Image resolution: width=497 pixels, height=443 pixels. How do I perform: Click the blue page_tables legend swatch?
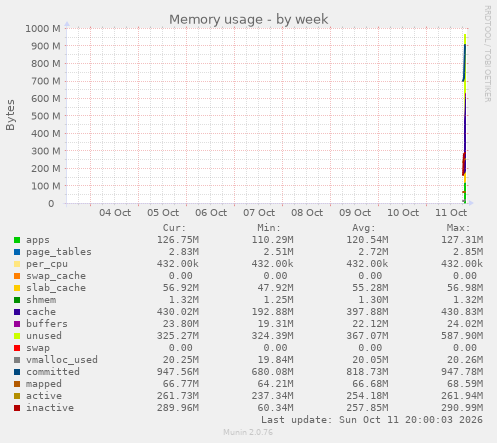tap(17, 252)
